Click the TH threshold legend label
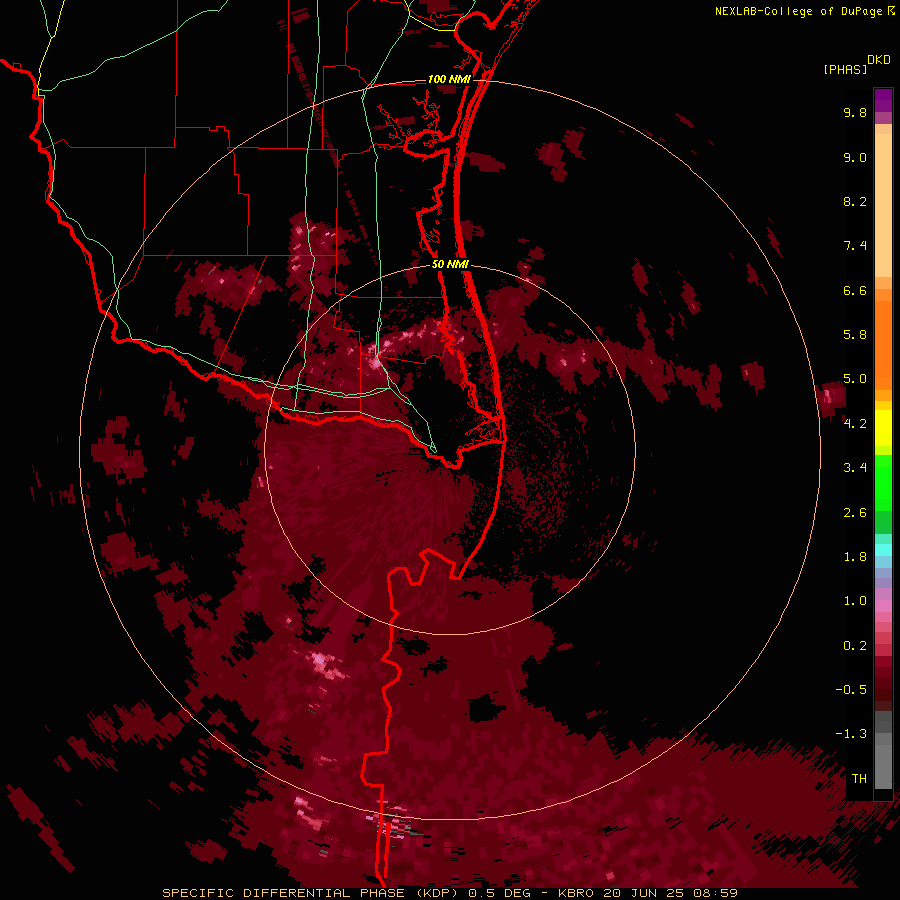 coord(859,779)
